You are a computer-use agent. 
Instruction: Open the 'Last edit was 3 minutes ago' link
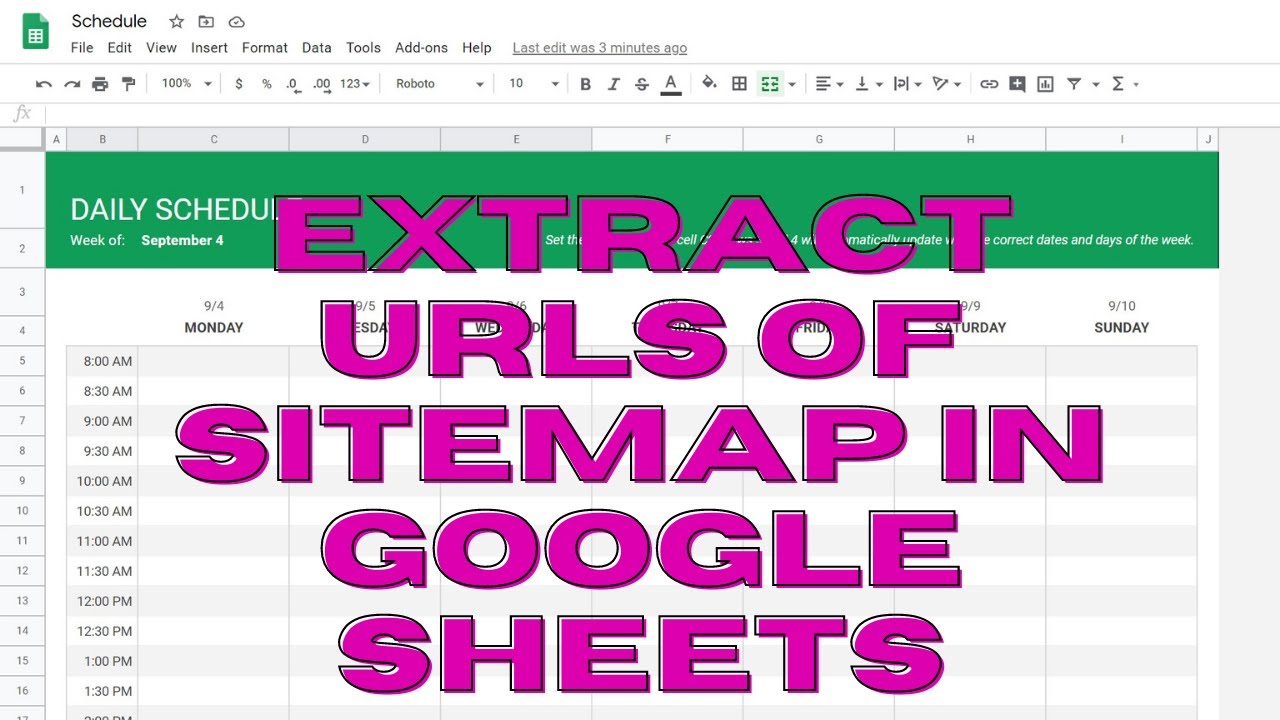coord(600,48)
